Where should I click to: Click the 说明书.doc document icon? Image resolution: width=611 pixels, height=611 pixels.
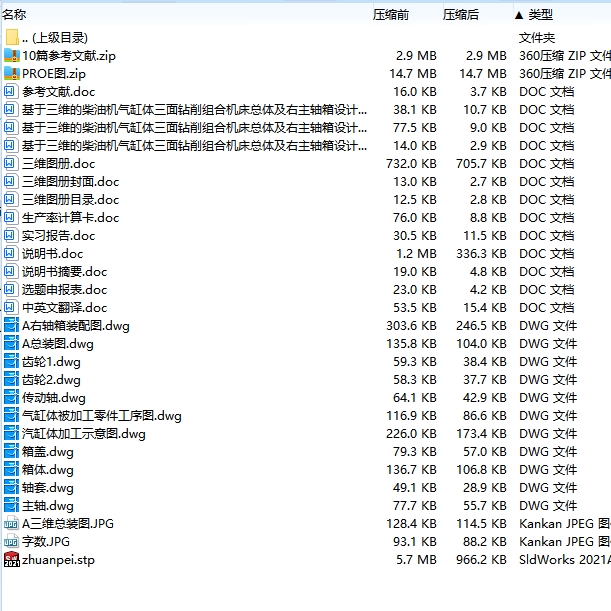coord(11,253)
